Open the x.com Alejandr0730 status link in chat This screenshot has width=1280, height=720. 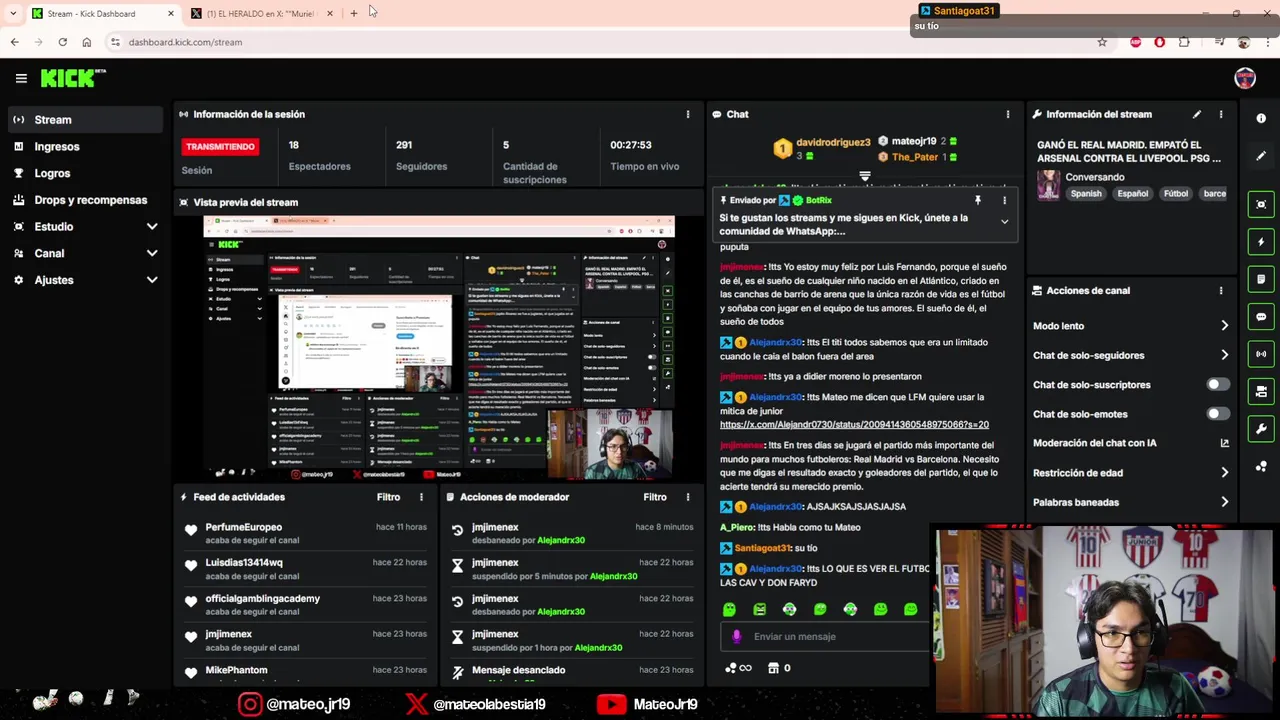tap(854, 425)
